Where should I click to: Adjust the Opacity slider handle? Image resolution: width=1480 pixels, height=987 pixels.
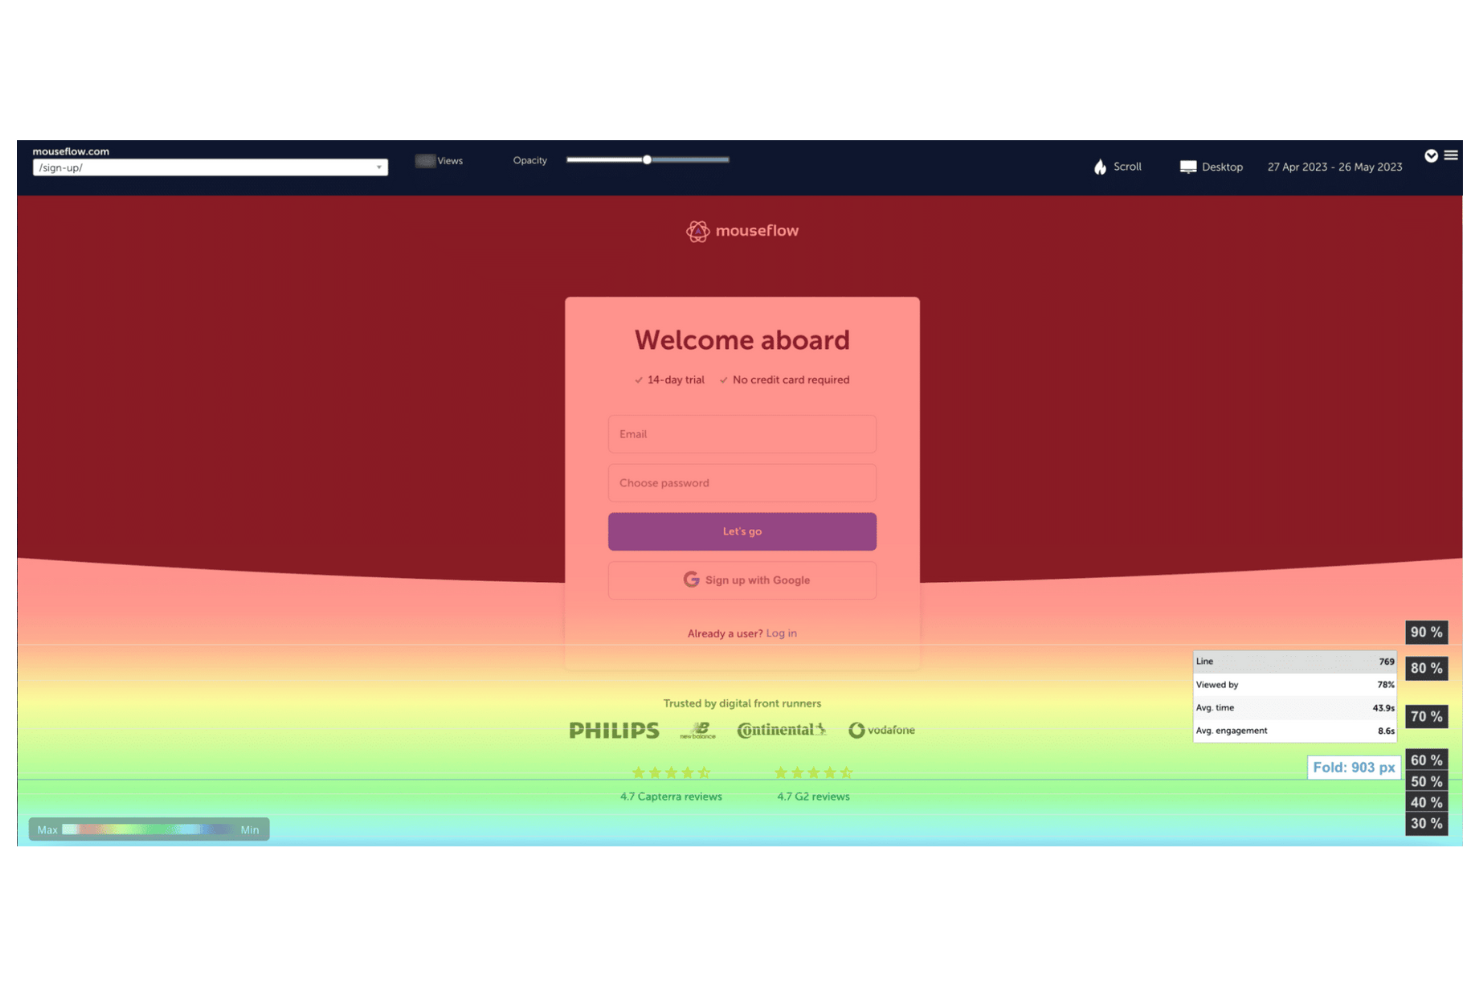point(647,158)
